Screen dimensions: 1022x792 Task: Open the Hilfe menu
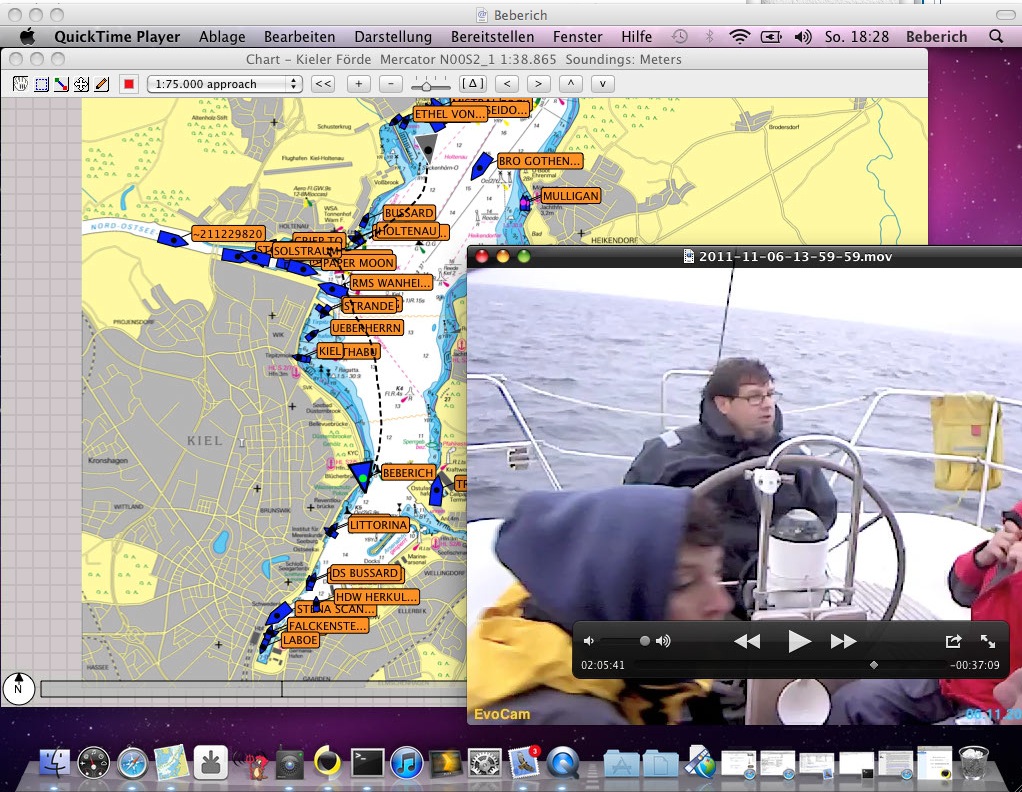[637, 37]
